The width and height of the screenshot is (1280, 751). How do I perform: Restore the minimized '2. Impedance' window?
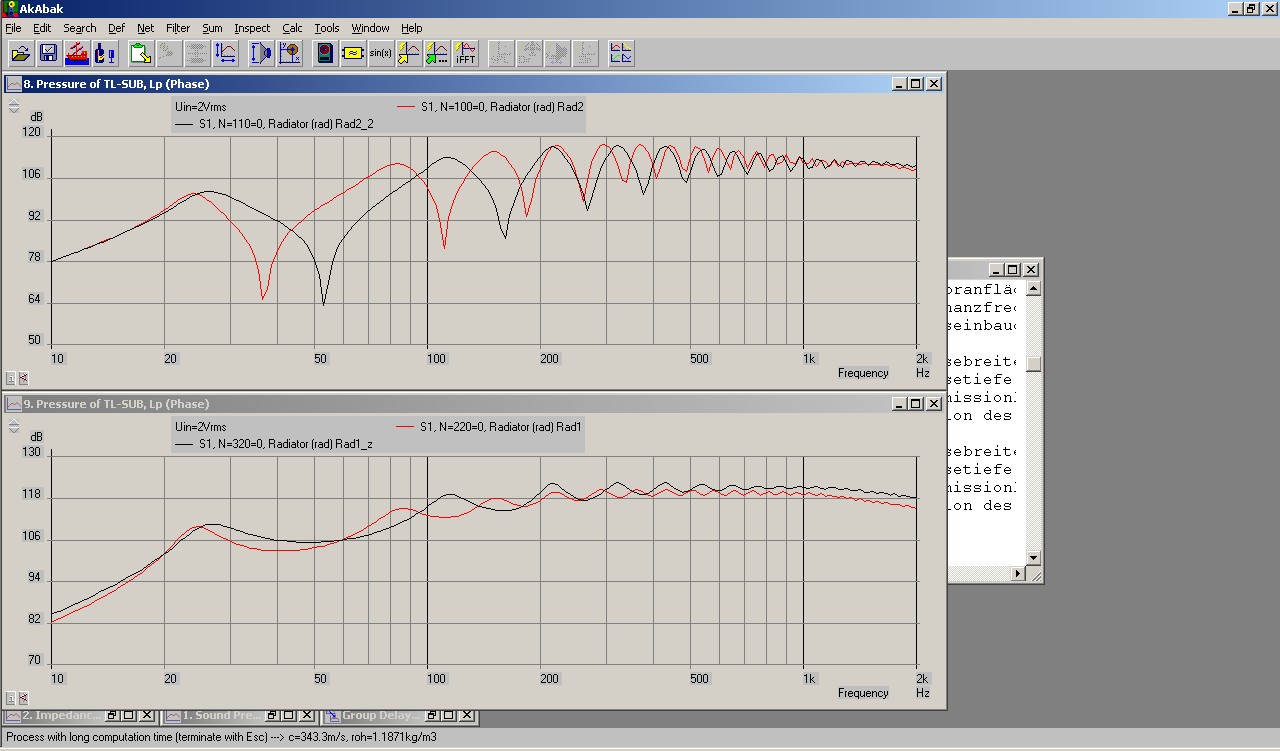(x=112, y=716)
